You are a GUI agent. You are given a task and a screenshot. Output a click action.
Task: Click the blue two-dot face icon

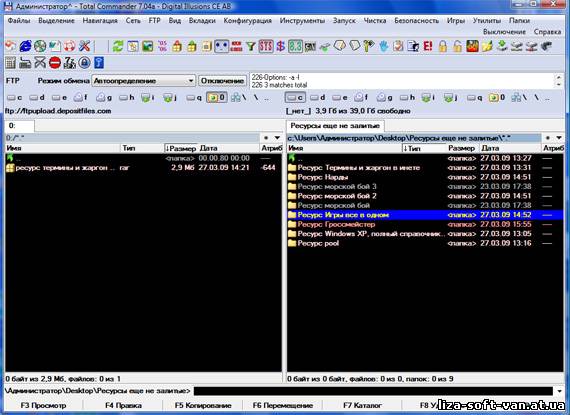tap(221, 47)
